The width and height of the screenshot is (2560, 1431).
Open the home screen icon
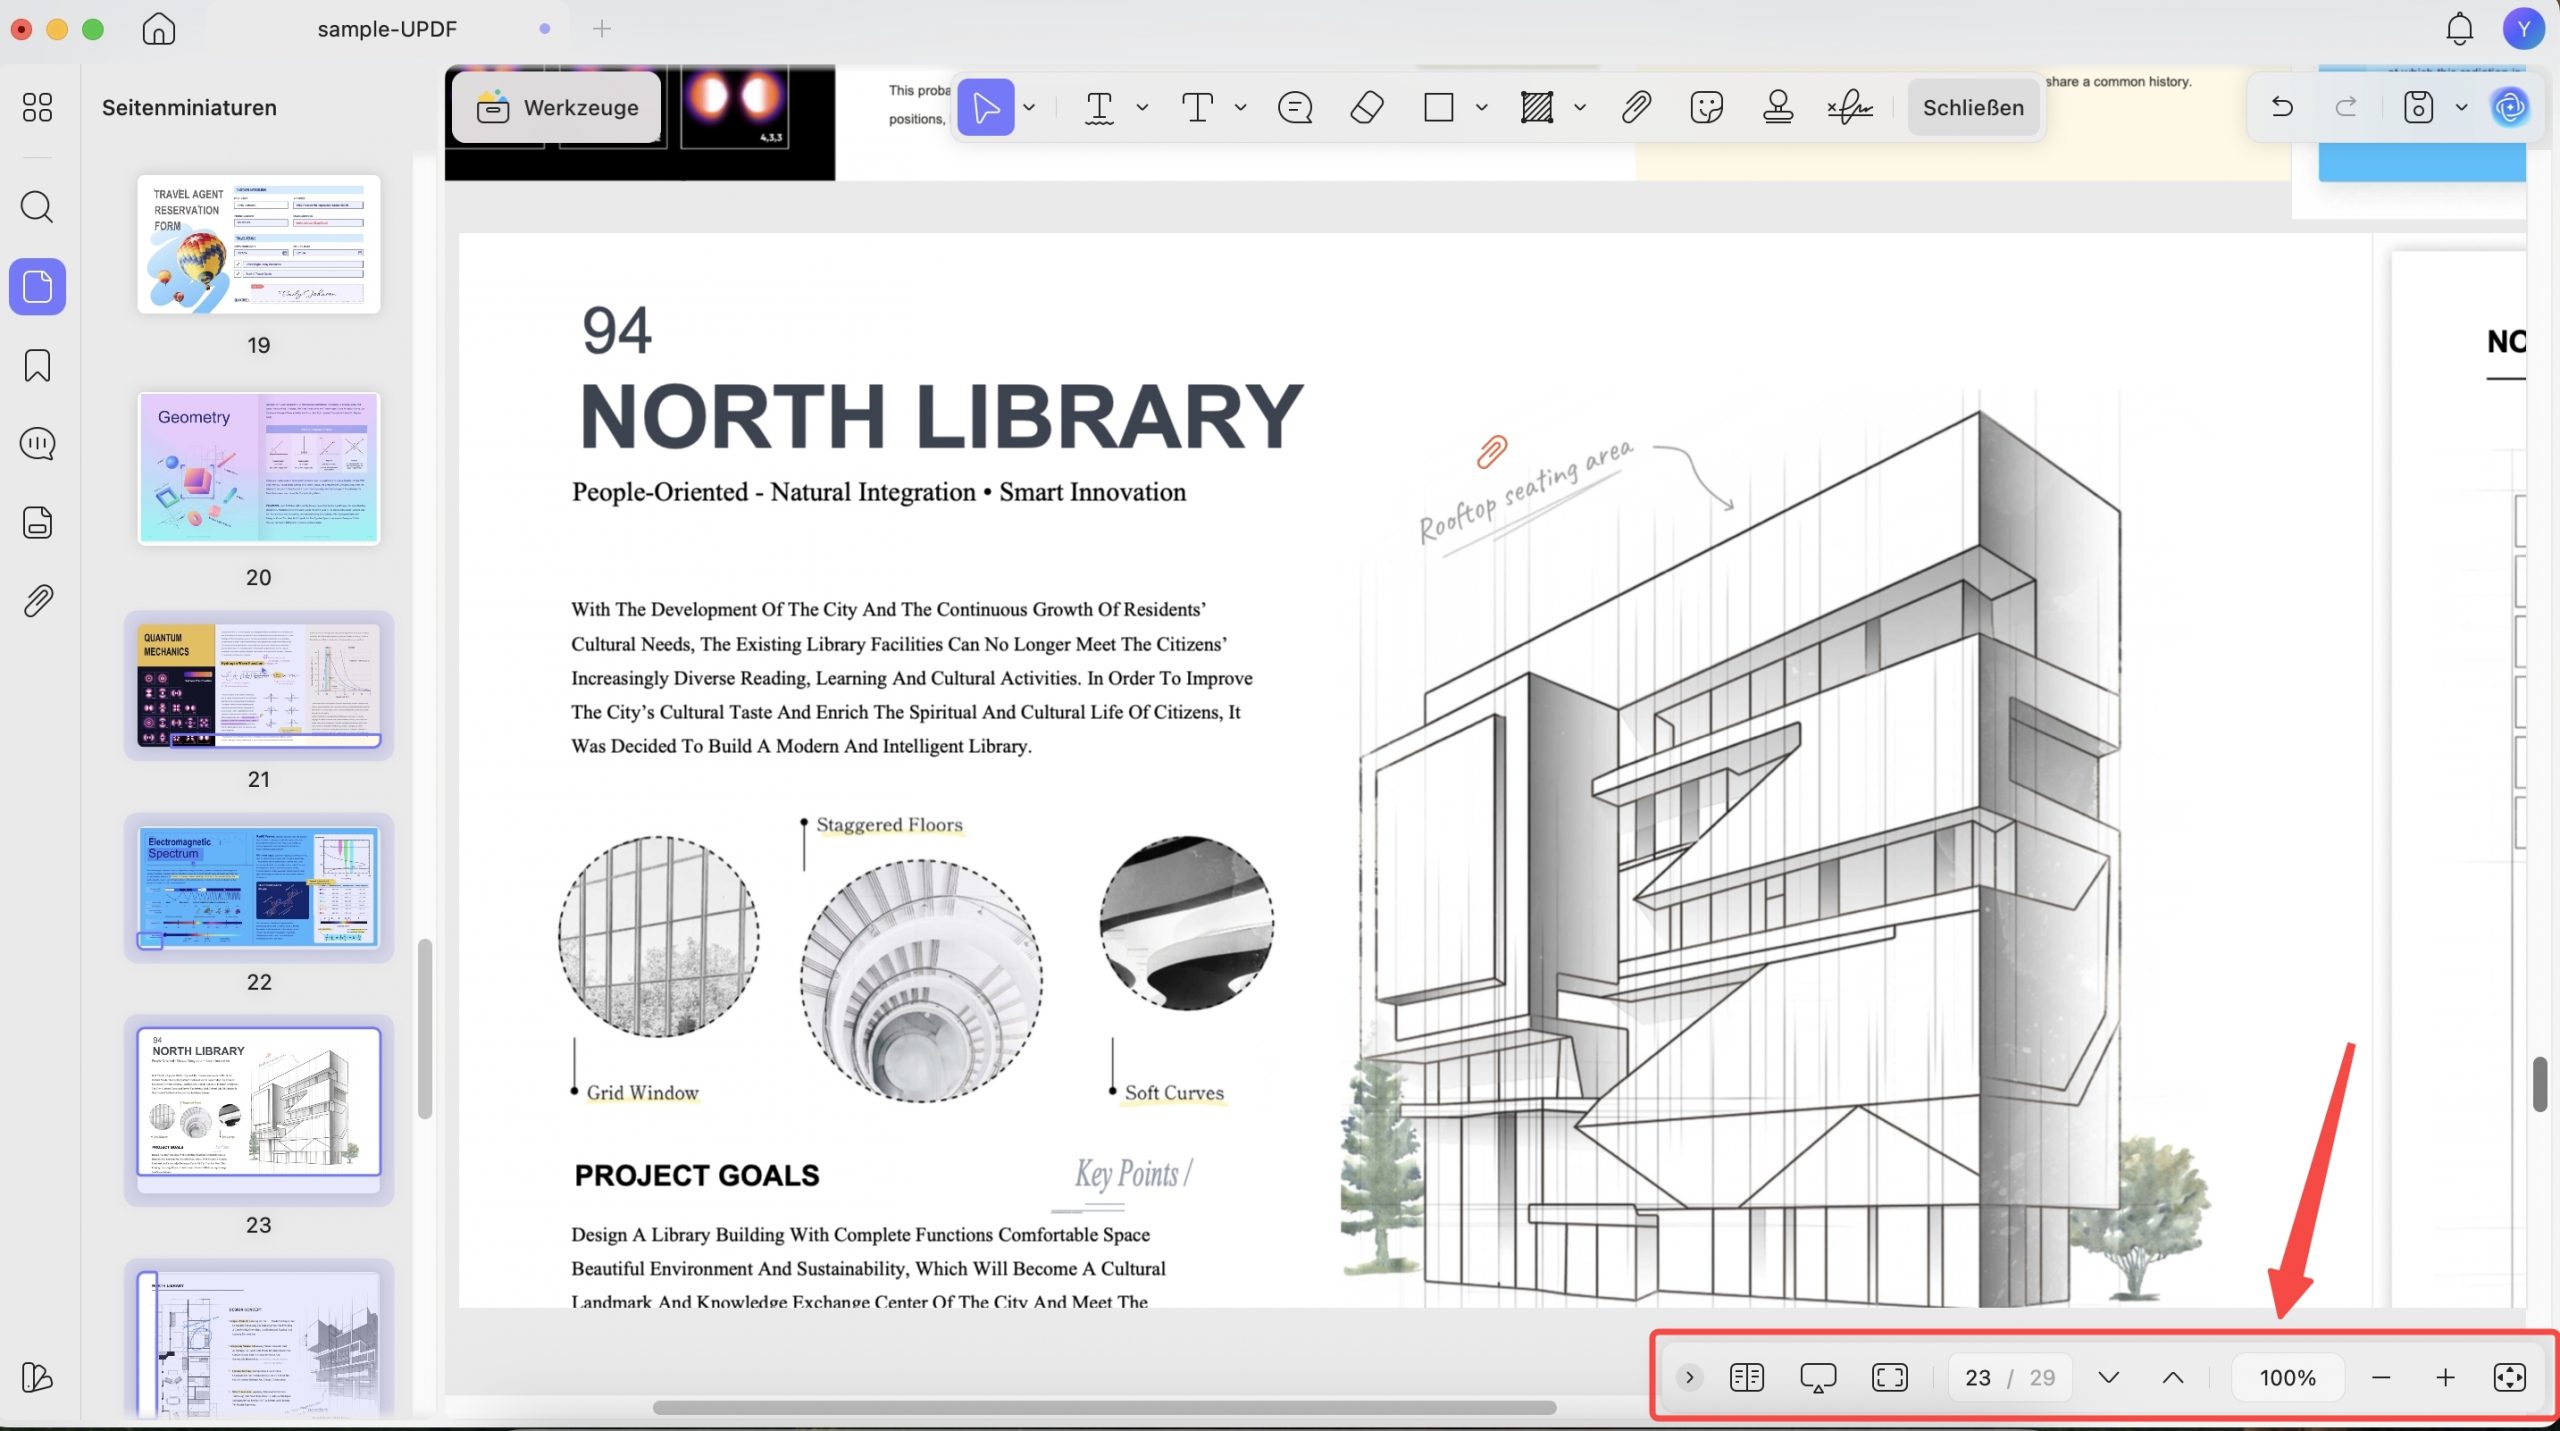[158, 29]
